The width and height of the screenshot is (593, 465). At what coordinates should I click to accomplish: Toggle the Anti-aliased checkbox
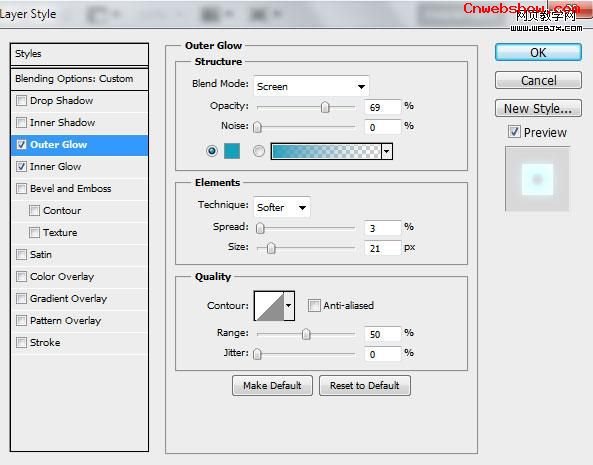(x=314, y=305)
